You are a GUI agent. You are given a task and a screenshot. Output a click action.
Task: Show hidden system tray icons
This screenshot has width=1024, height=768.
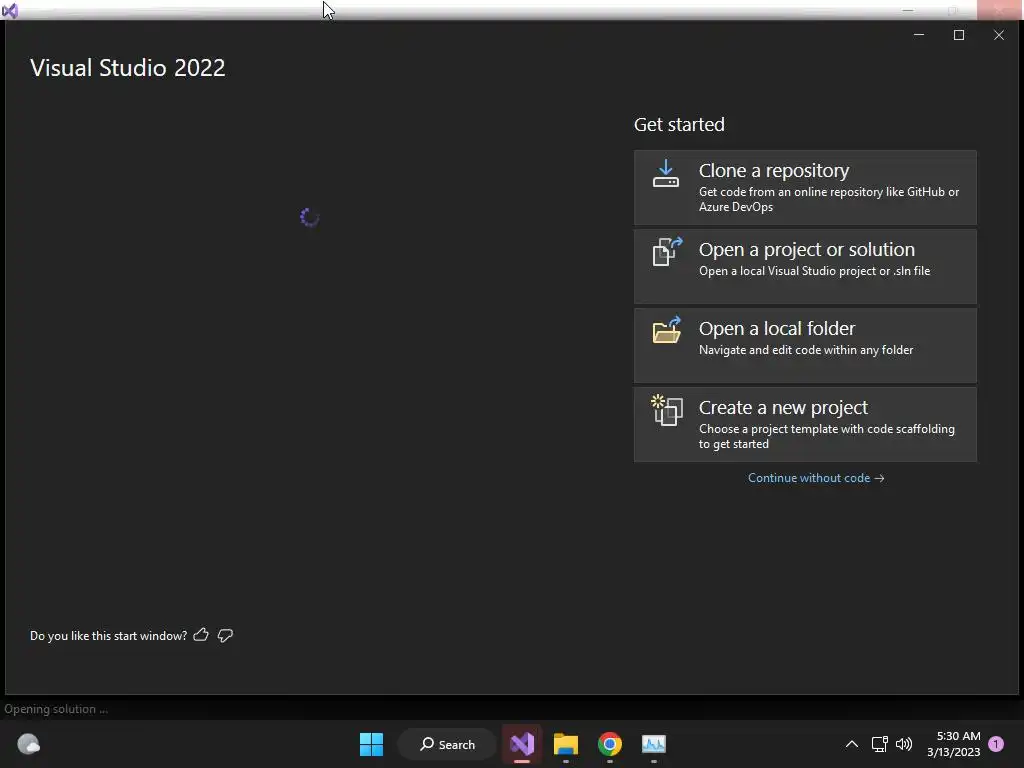pyautogui.click(x=852, y=744)
